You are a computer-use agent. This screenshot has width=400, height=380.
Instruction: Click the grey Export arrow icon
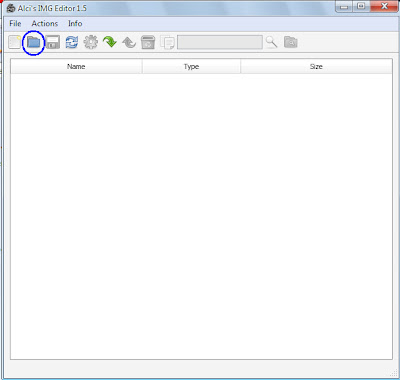click(129, 43)
